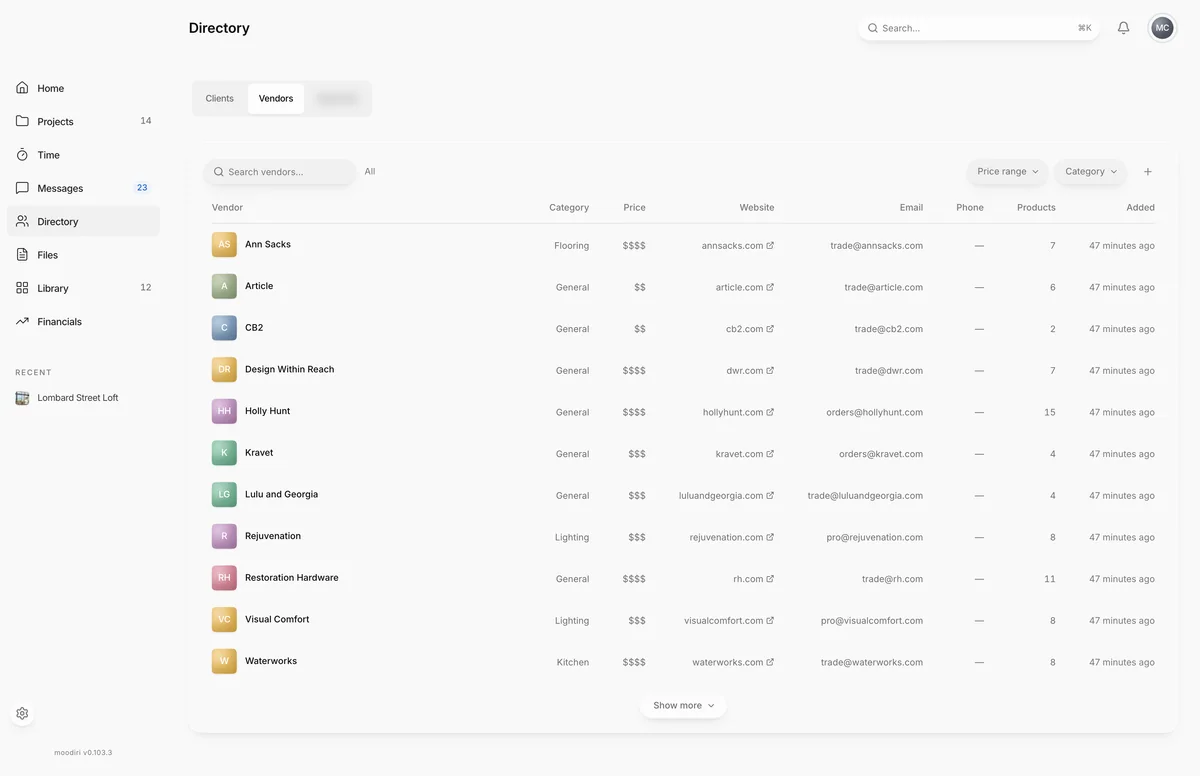Select the Holly Hunt HH avatar
Viewport: 1200px width, 776px height.
click(x=224, y=411)
